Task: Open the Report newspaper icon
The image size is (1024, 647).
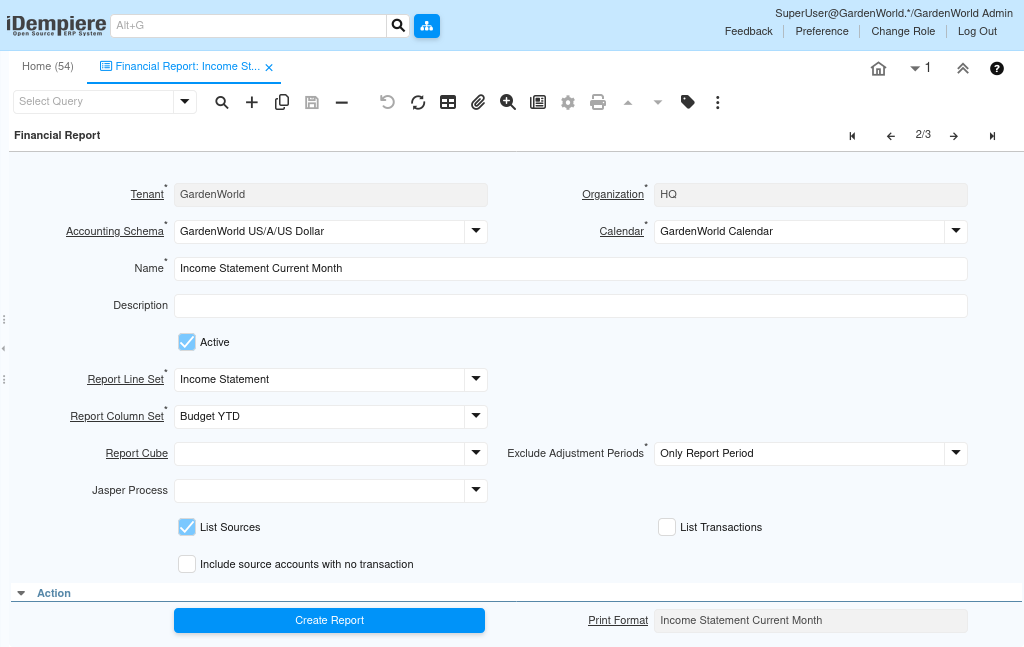Action: (x=538, y=102)
